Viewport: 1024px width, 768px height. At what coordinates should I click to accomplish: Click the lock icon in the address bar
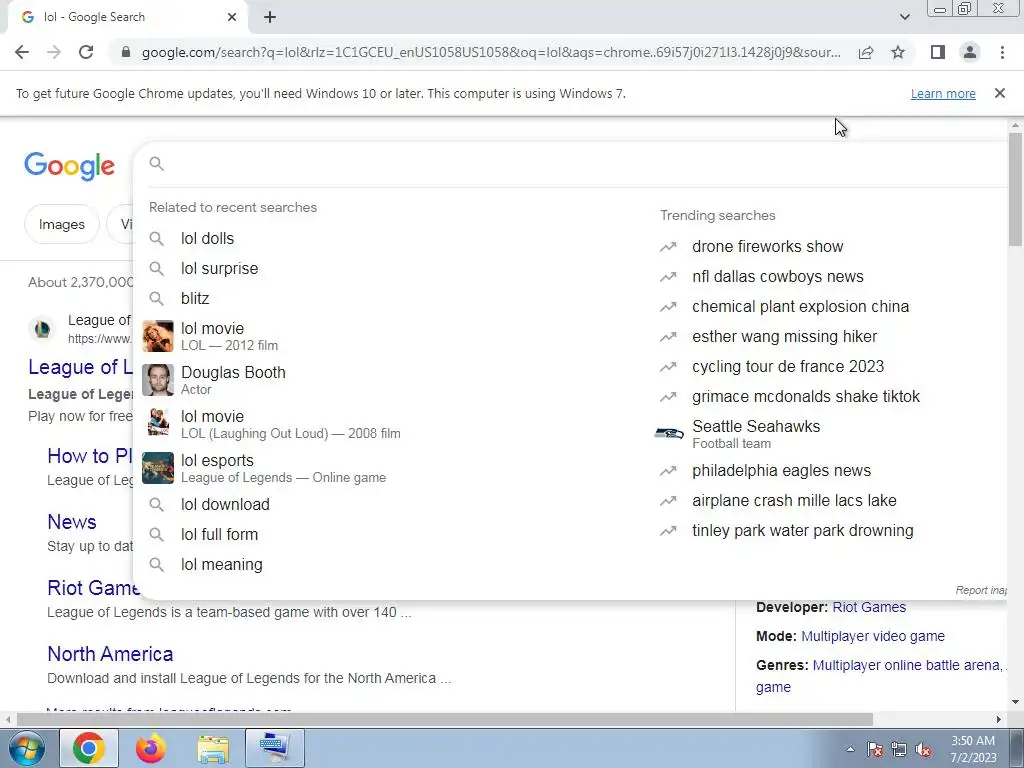(x=126, y=52)
